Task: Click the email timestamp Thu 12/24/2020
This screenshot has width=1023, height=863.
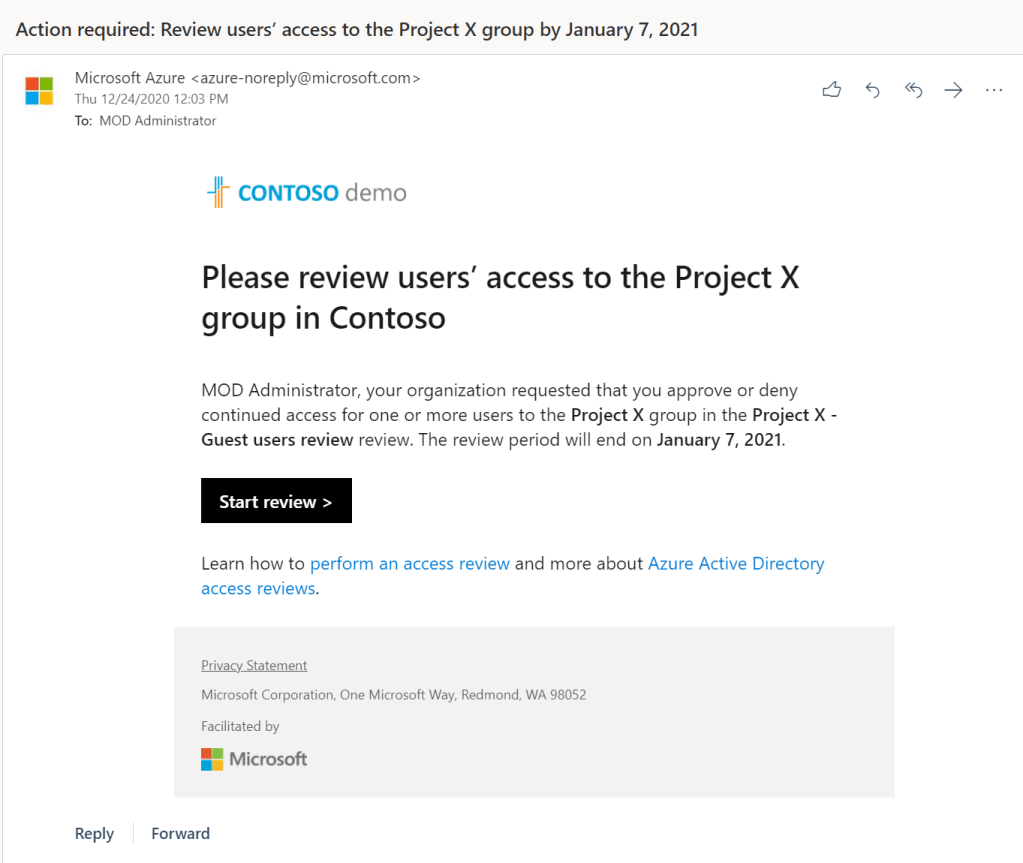Action: click(x=151, y=99)
